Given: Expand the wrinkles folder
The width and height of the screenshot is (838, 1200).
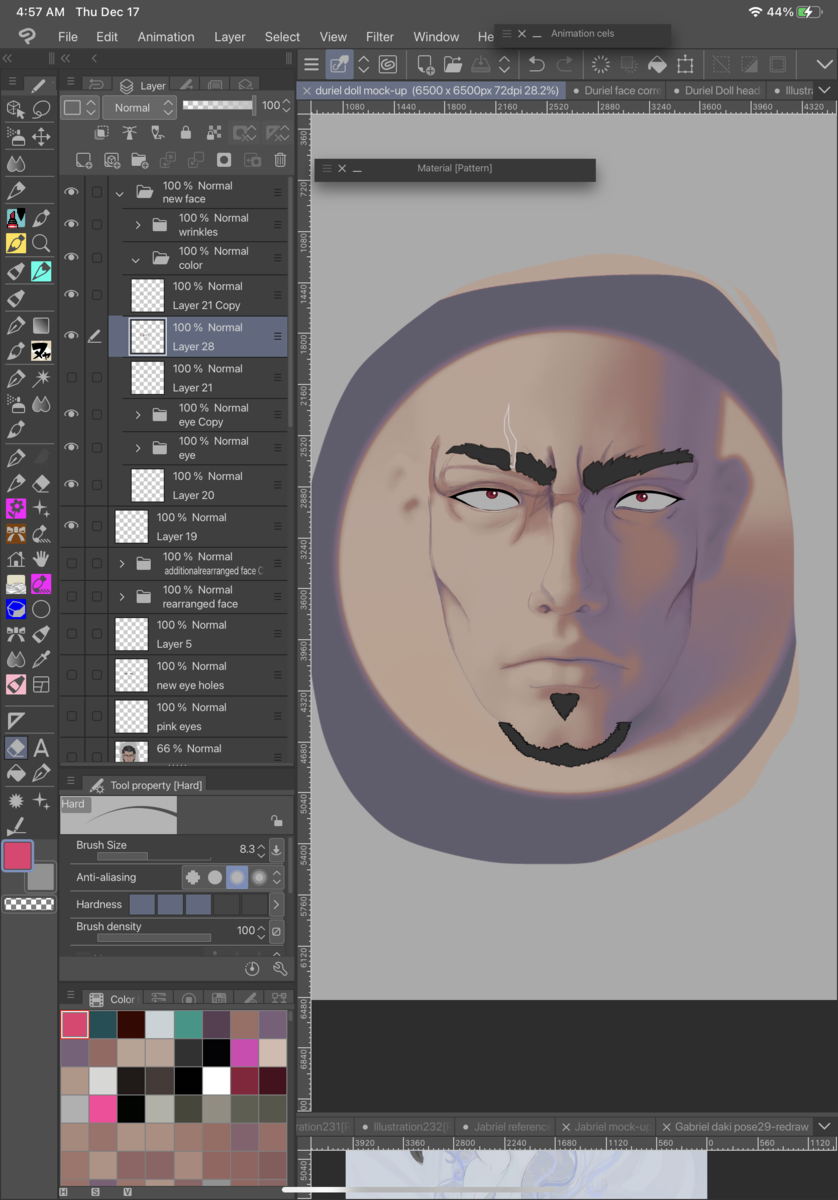Looking at the screenshot, I should [138, 225].
